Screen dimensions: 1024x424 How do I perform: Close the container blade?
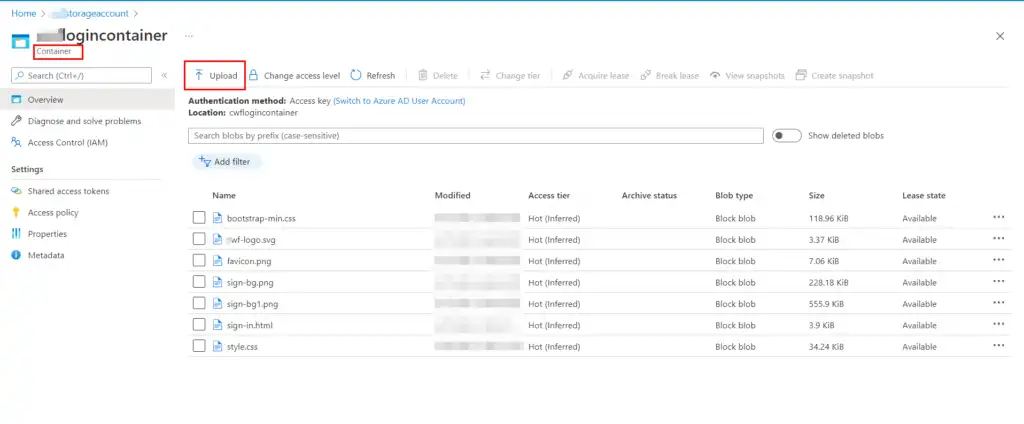point(1000,37)
